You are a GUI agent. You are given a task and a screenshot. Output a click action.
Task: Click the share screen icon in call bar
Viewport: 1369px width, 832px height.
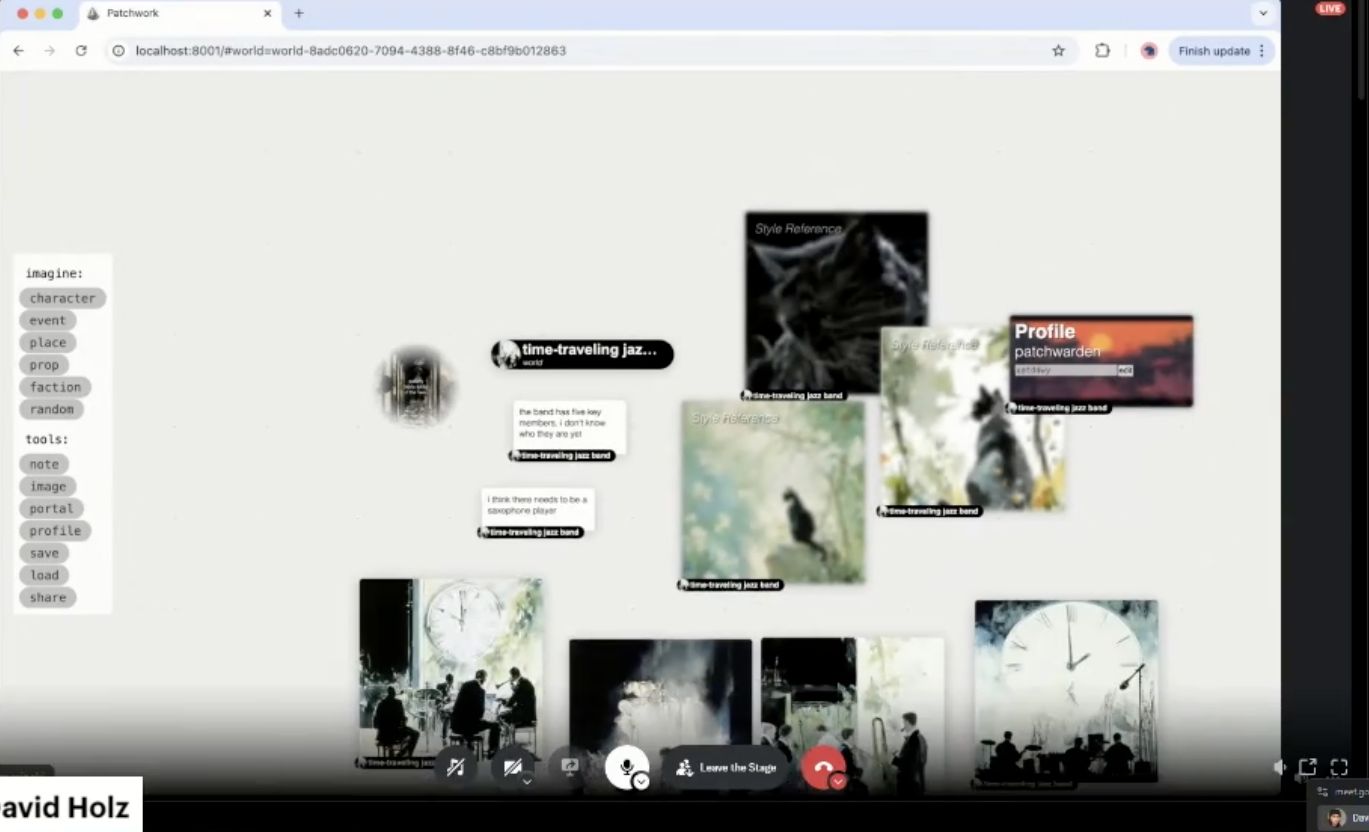[x=570, y=767]
